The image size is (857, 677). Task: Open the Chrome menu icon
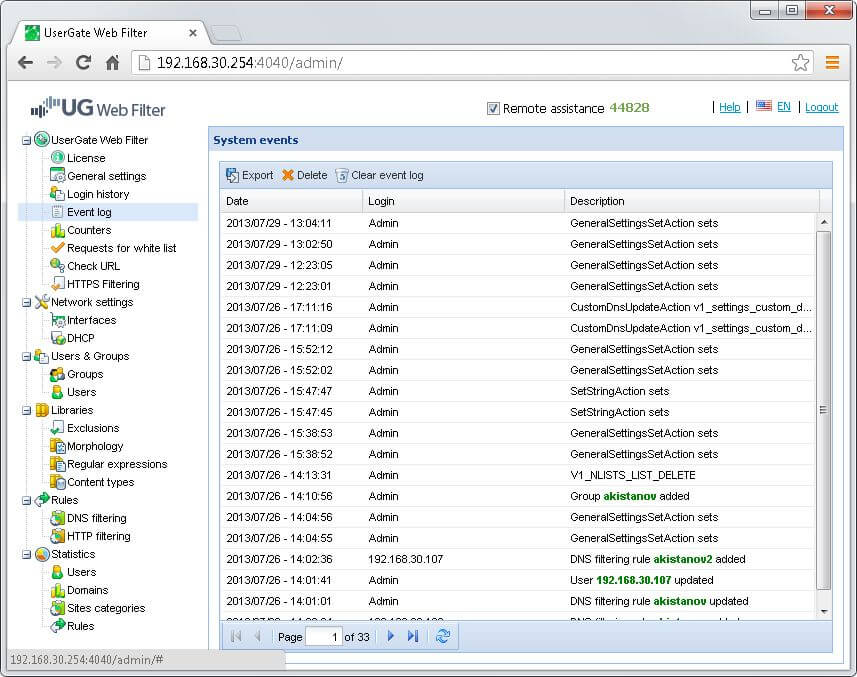click(832, 62)
